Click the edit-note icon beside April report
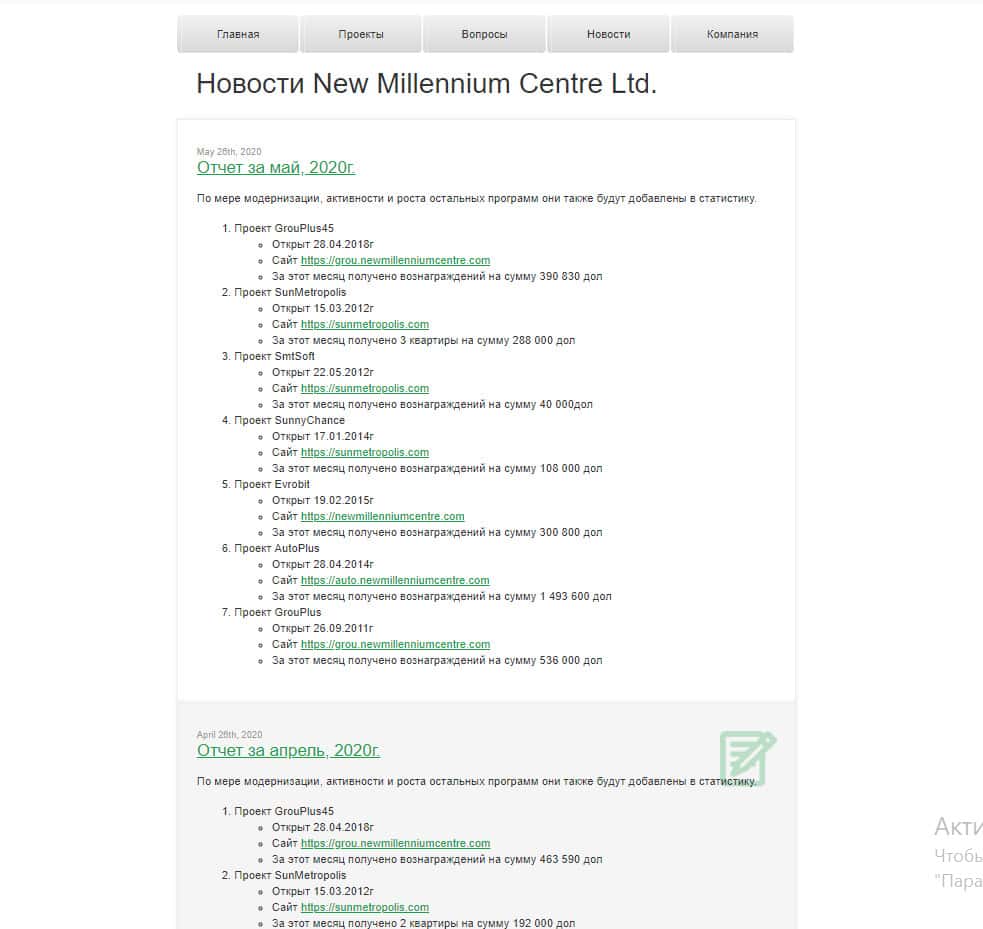Image resolution: width=983 pixels, height=929 pixels. tap(747, 757)
